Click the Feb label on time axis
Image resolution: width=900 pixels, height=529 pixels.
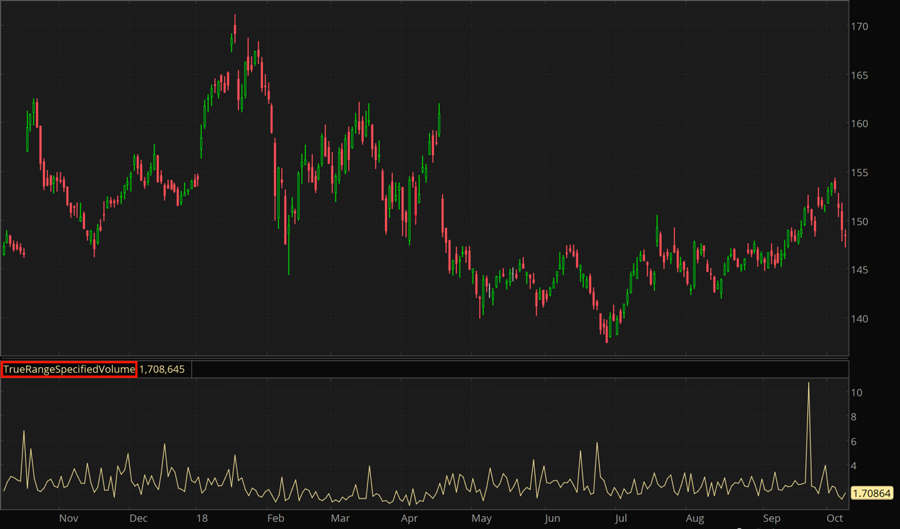275,519
